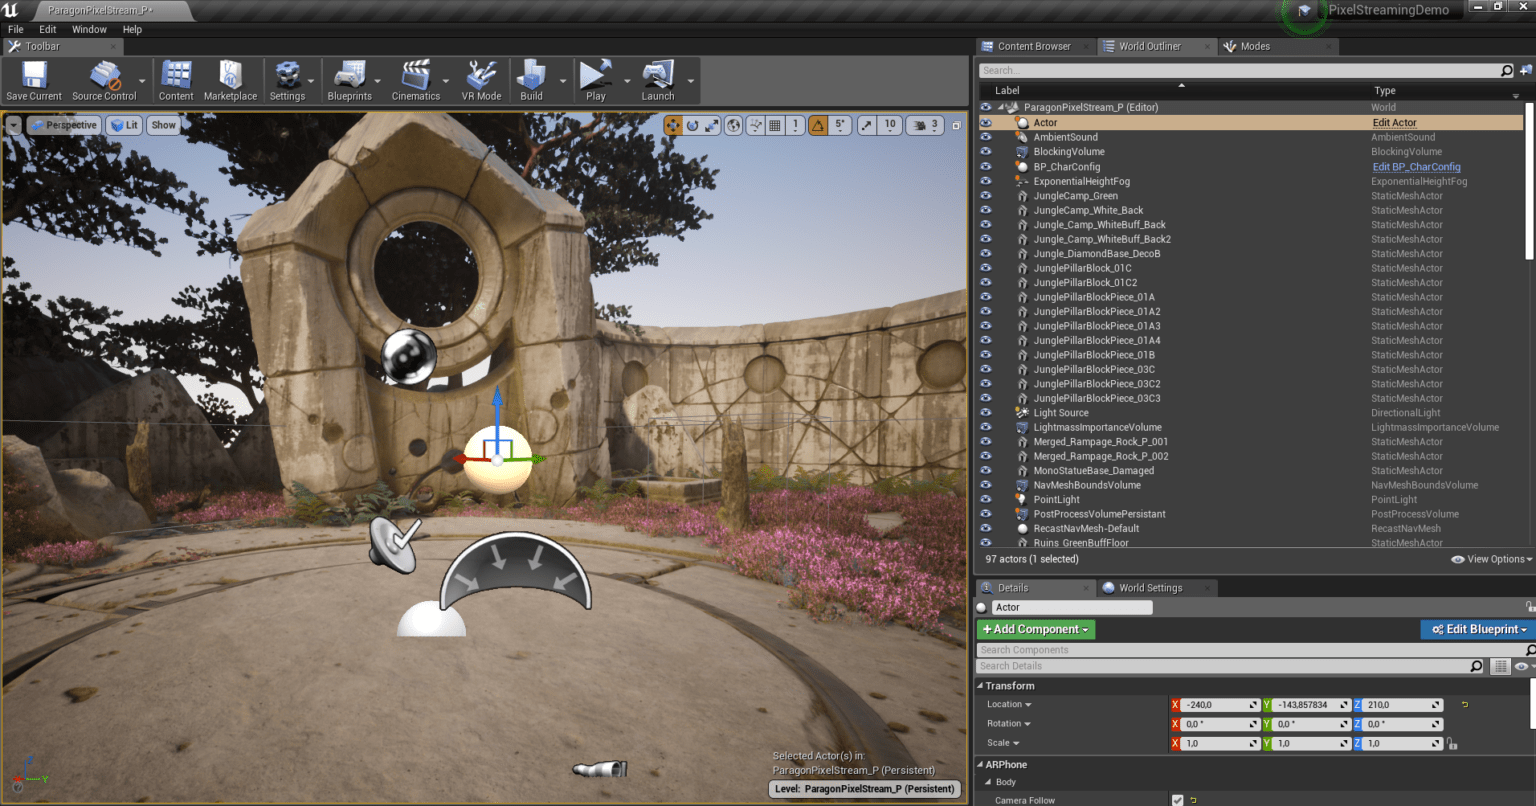The width and height of the screenshot is (1536, 806).
Task: Open the Edit Blueprint dropdown button
Action: [1478, 629]
